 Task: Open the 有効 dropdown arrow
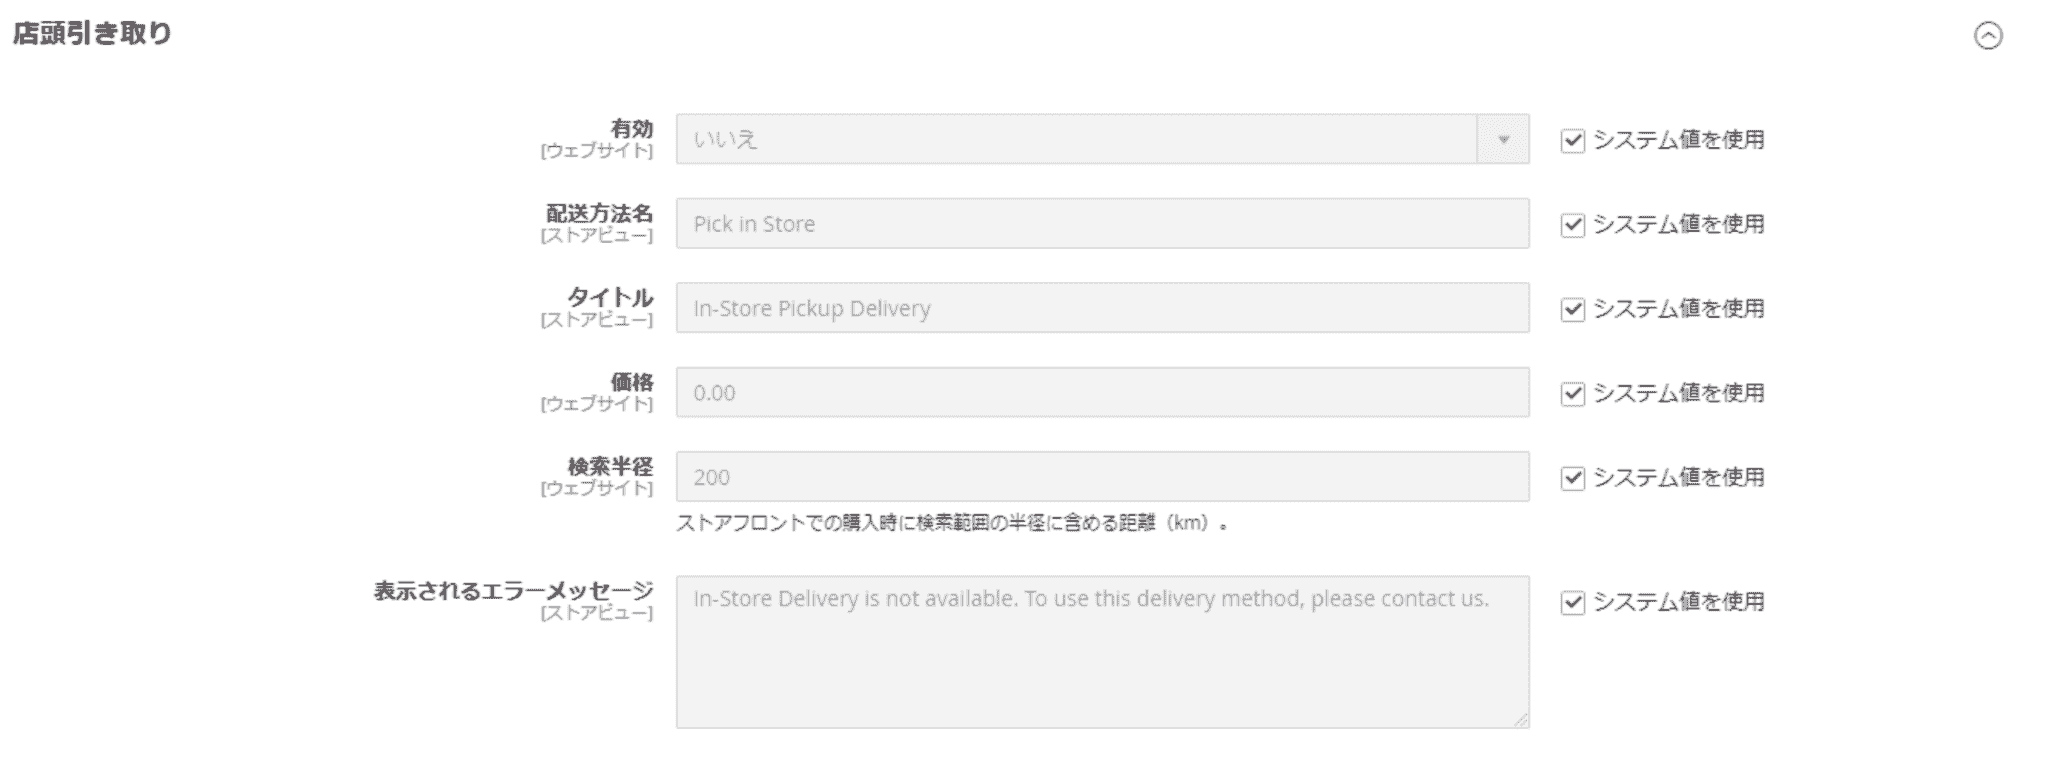[1503, 139]
